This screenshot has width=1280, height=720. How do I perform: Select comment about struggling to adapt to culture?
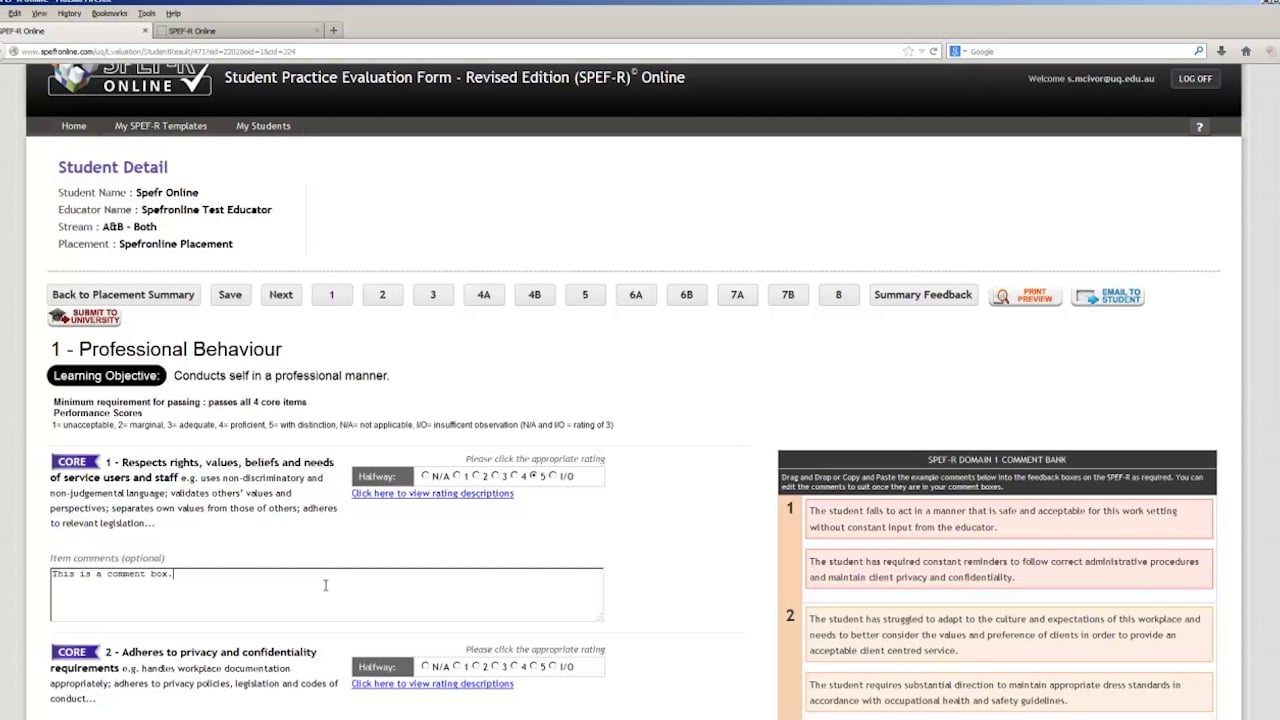(x=1009, y=635)
